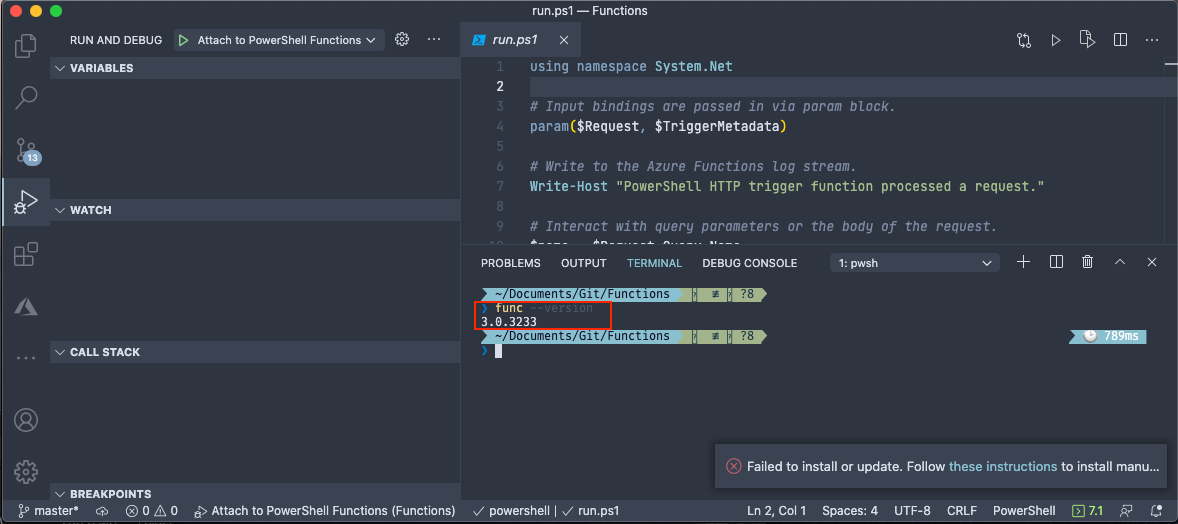Screen dimensions: 1178x524
Task: Open Source Control view with 13 changes
Action: coord(26,150)
